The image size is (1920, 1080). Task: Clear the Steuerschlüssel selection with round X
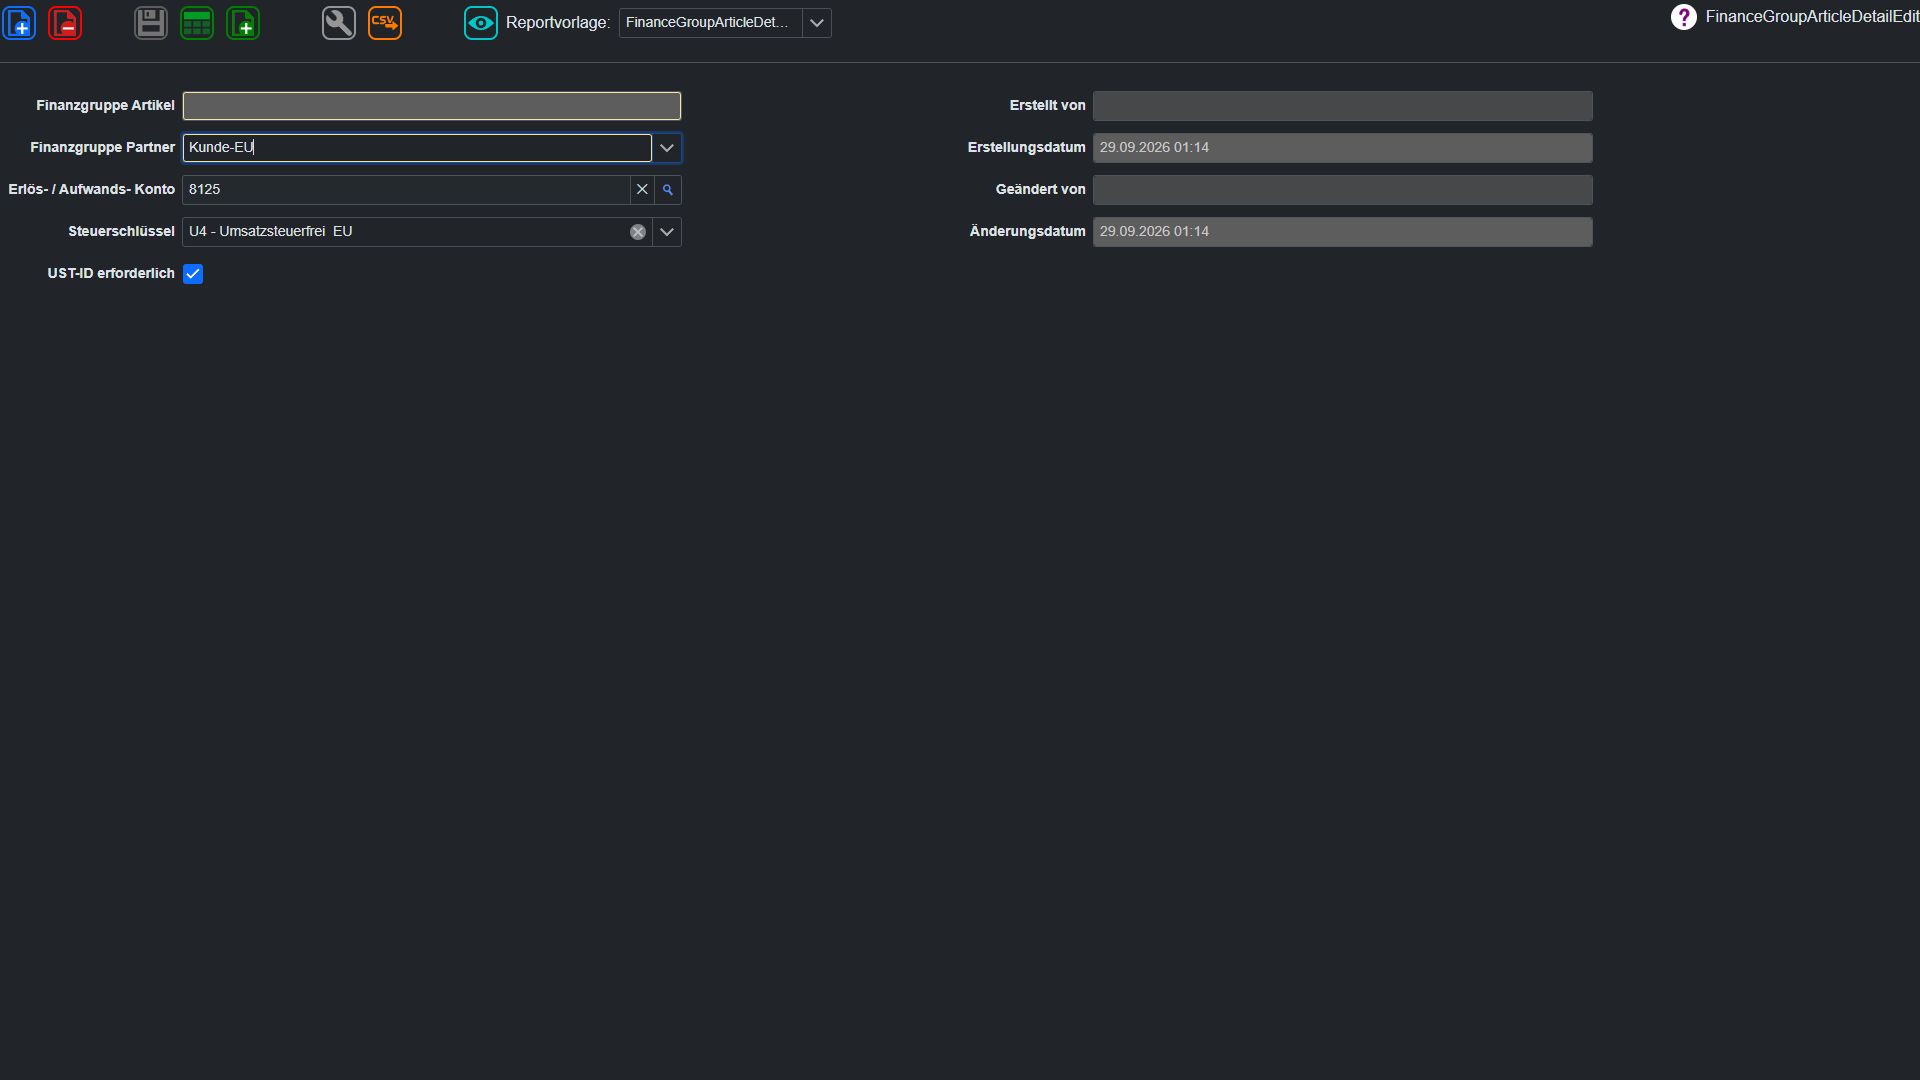point(638,232)
